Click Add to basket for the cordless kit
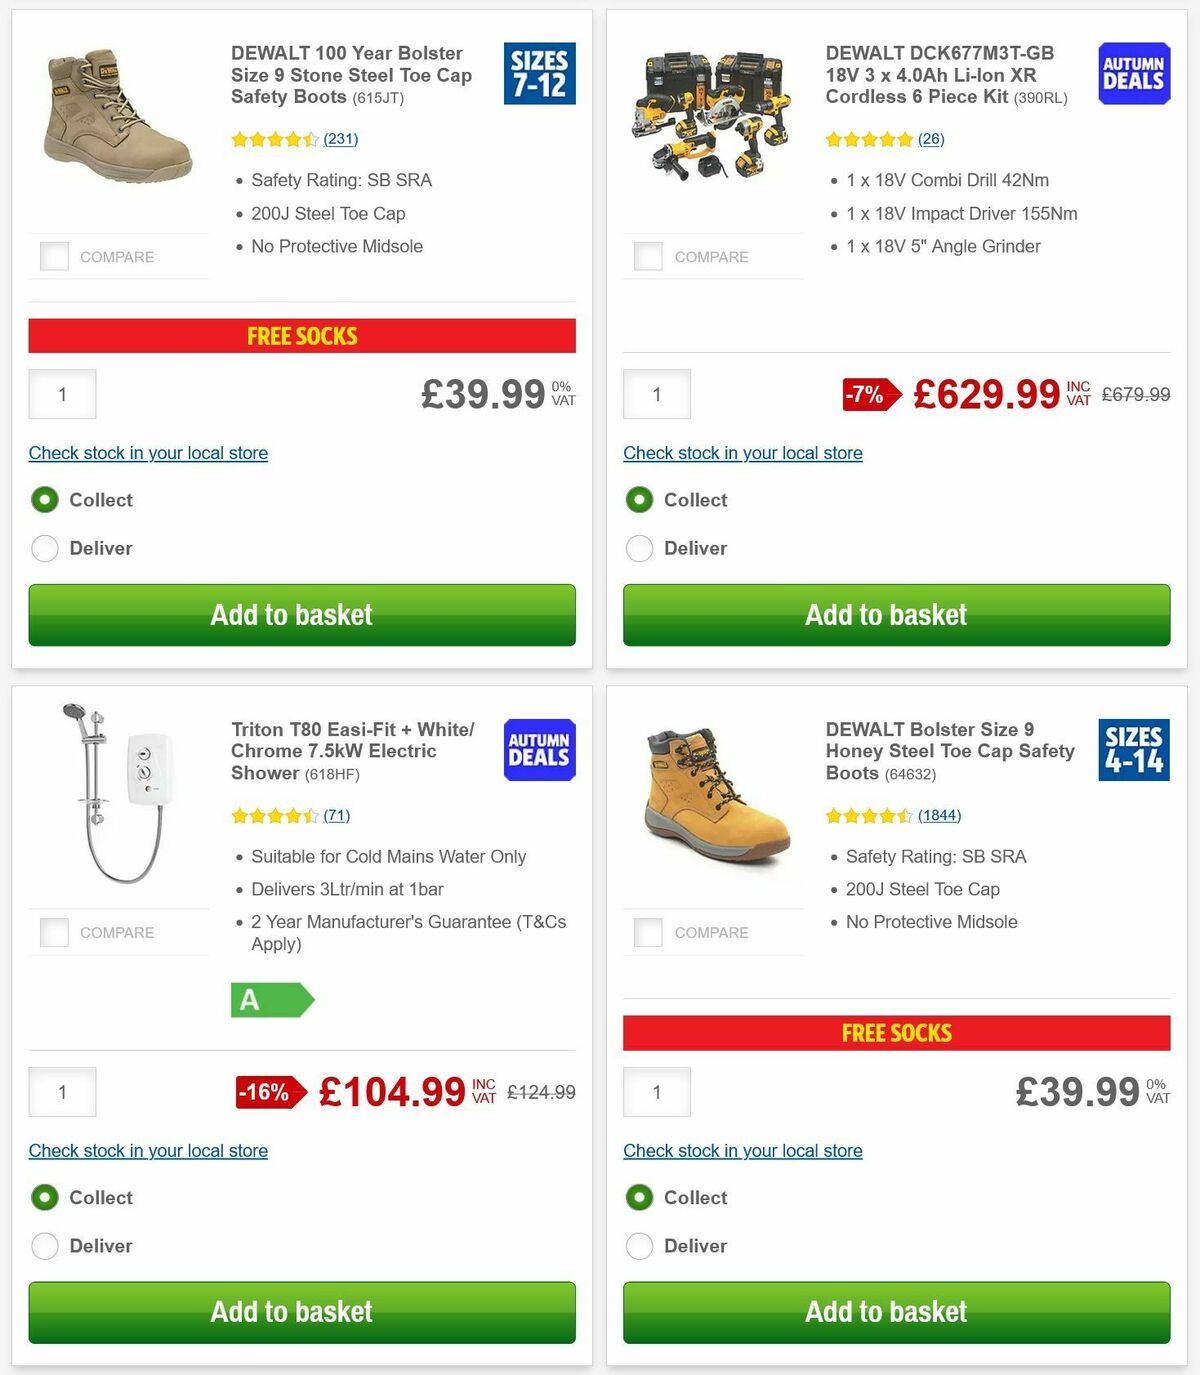Screen dimensions: 1200x1375 pyautogui.click(x=896, y=615)
